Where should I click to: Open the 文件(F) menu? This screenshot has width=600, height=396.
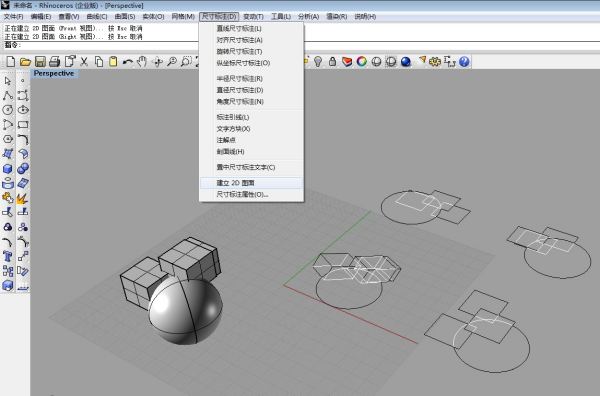pos(13,16)
